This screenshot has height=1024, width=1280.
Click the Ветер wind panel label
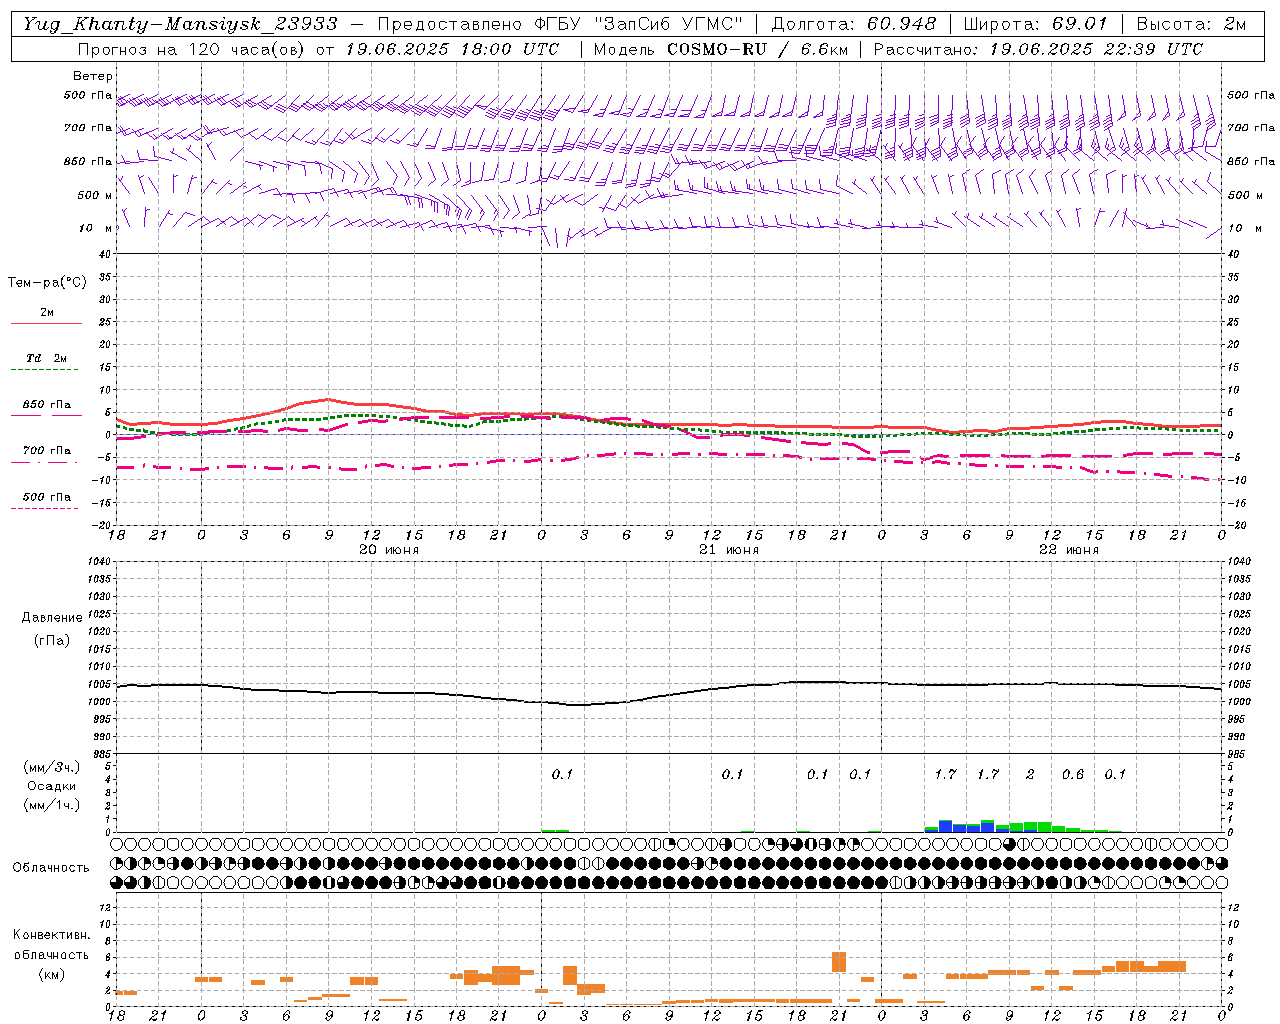tap(93, 76)
